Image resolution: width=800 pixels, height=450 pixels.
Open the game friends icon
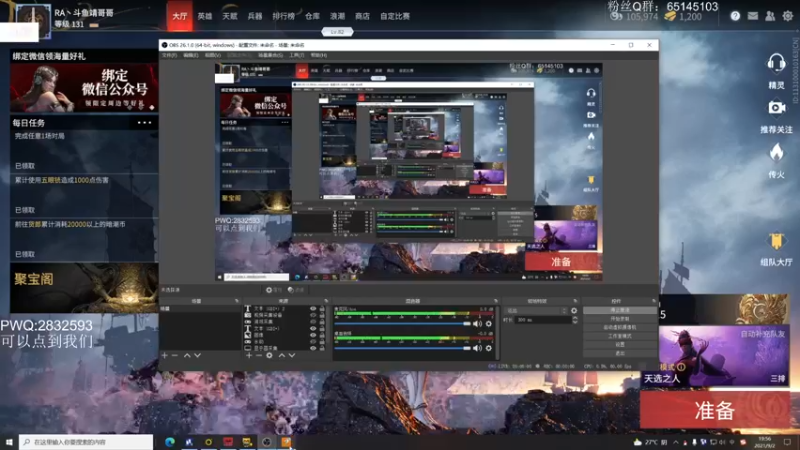click(x=770, y=16)
